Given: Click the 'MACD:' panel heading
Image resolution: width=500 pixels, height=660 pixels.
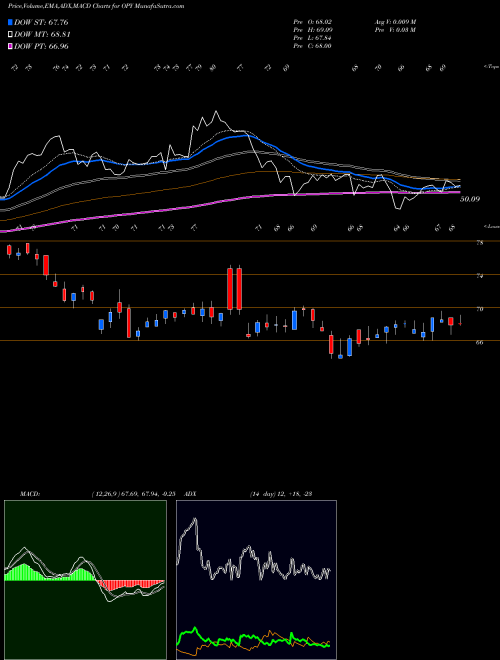Looking at the screenshot, I should coord(29,494).
